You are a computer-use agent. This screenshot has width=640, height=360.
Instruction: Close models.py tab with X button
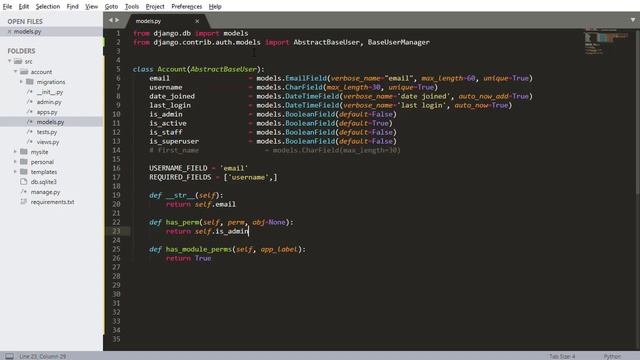coord(197,21)
